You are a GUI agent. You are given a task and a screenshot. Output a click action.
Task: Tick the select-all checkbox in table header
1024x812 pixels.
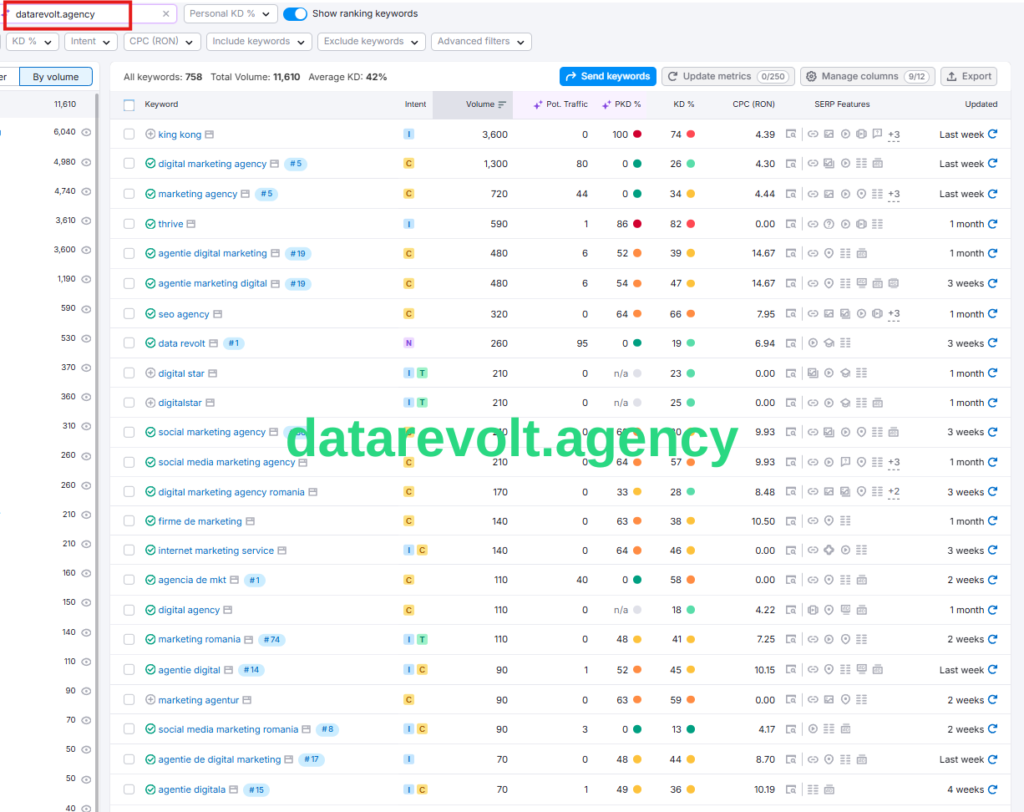click(129, 105)
